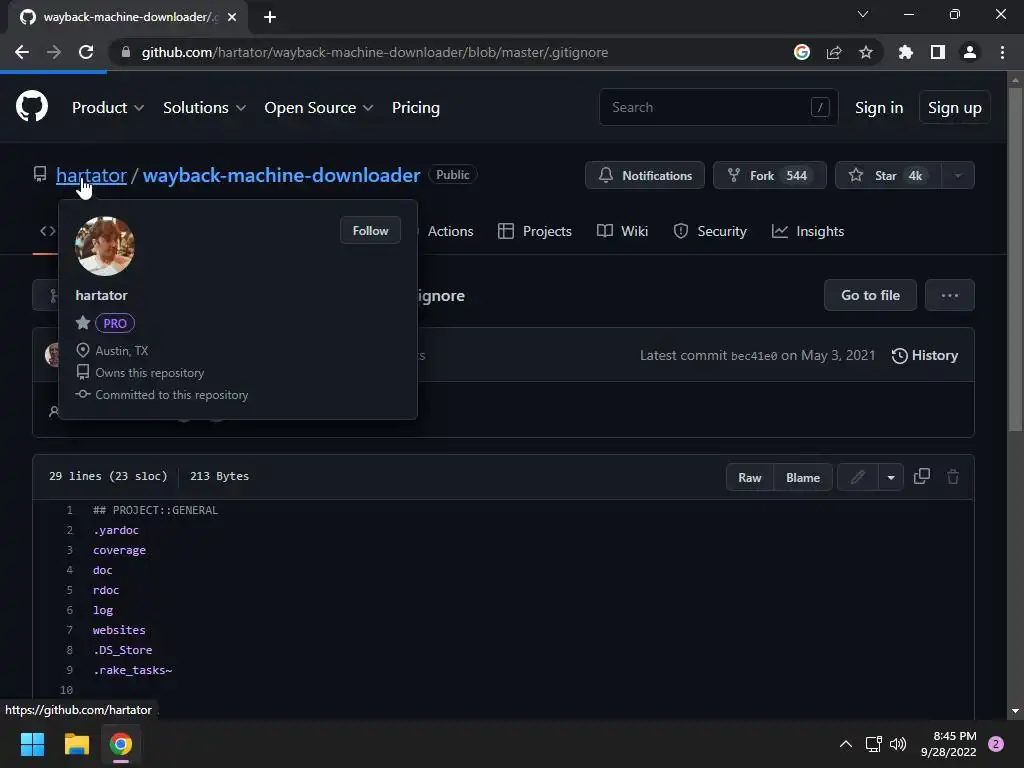Open the new tab plus button
The image size is (1024, 768).
[270, 17]
